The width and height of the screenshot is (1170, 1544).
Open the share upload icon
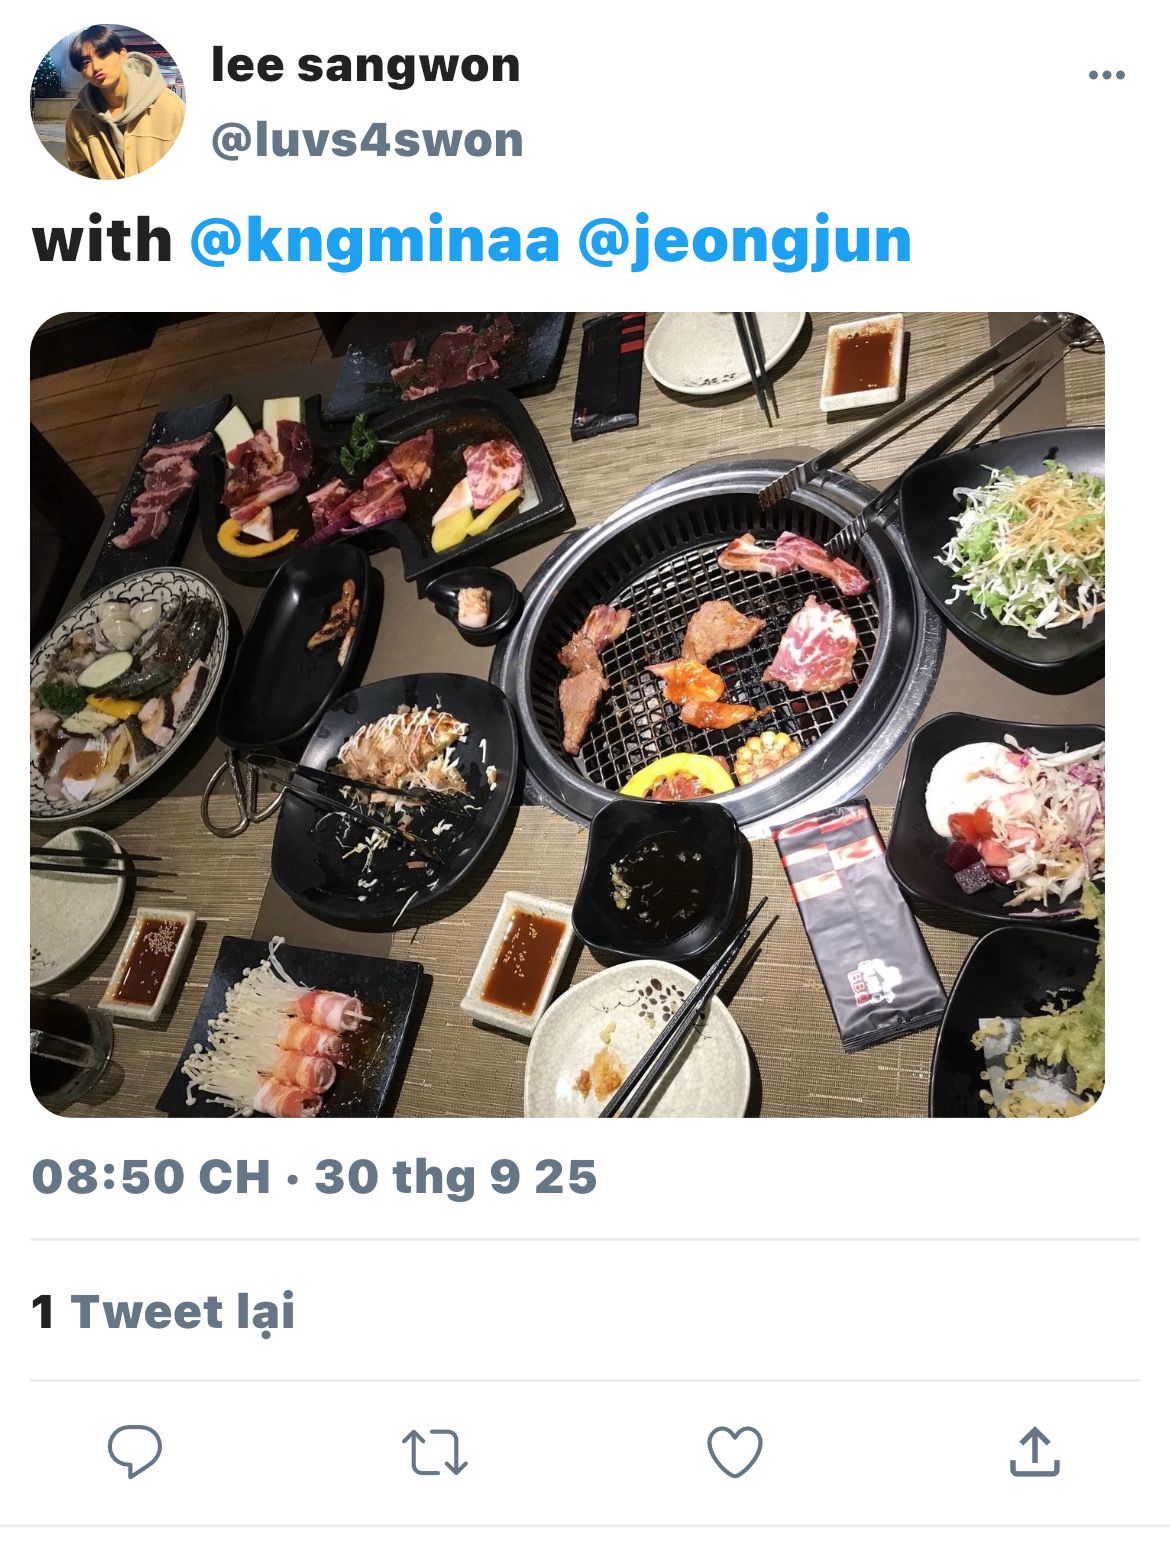point(1034,1452)
